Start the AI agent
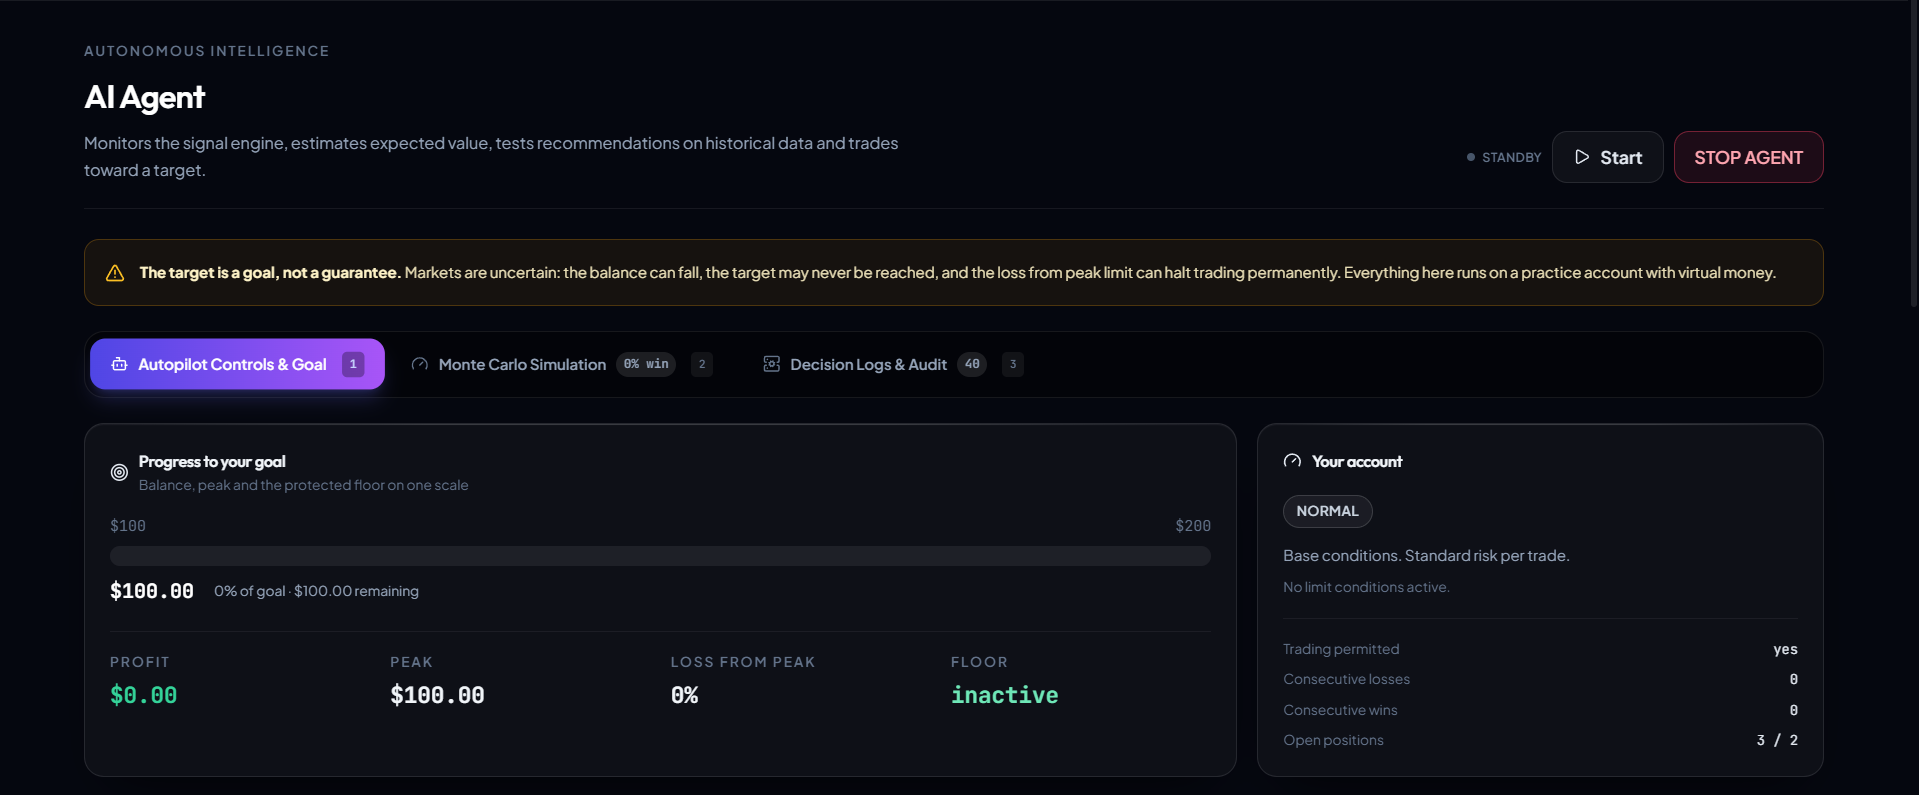 [x=1607, y=157]
